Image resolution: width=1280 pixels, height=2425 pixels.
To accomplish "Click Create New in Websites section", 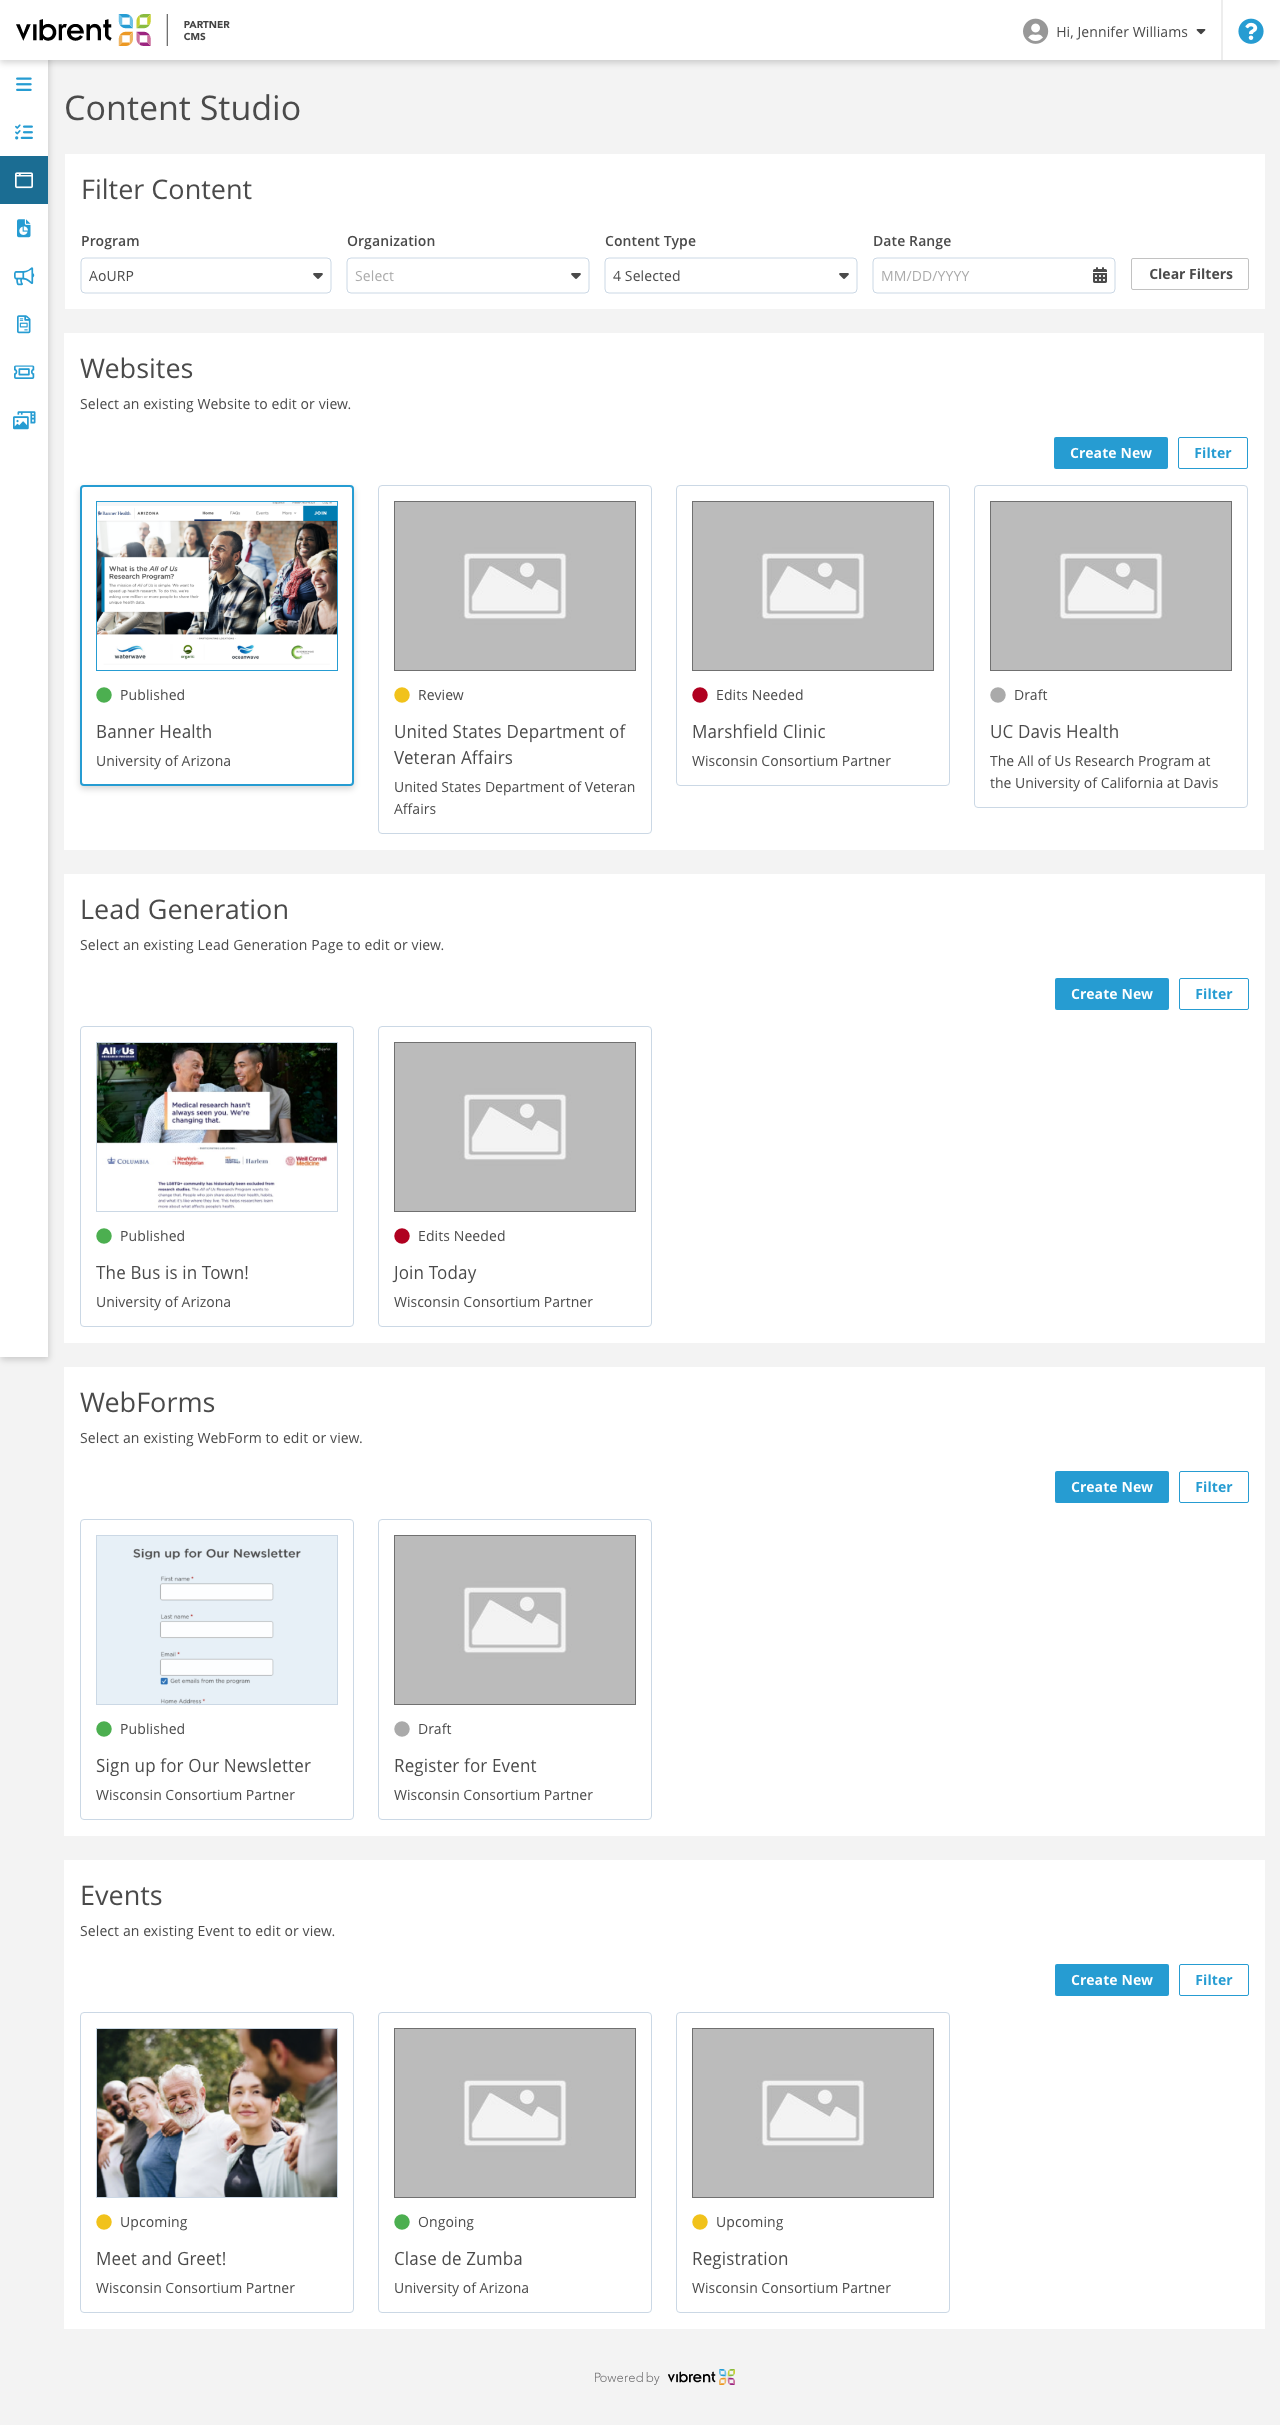I will pyautogui.click(x=1111, y=453).
